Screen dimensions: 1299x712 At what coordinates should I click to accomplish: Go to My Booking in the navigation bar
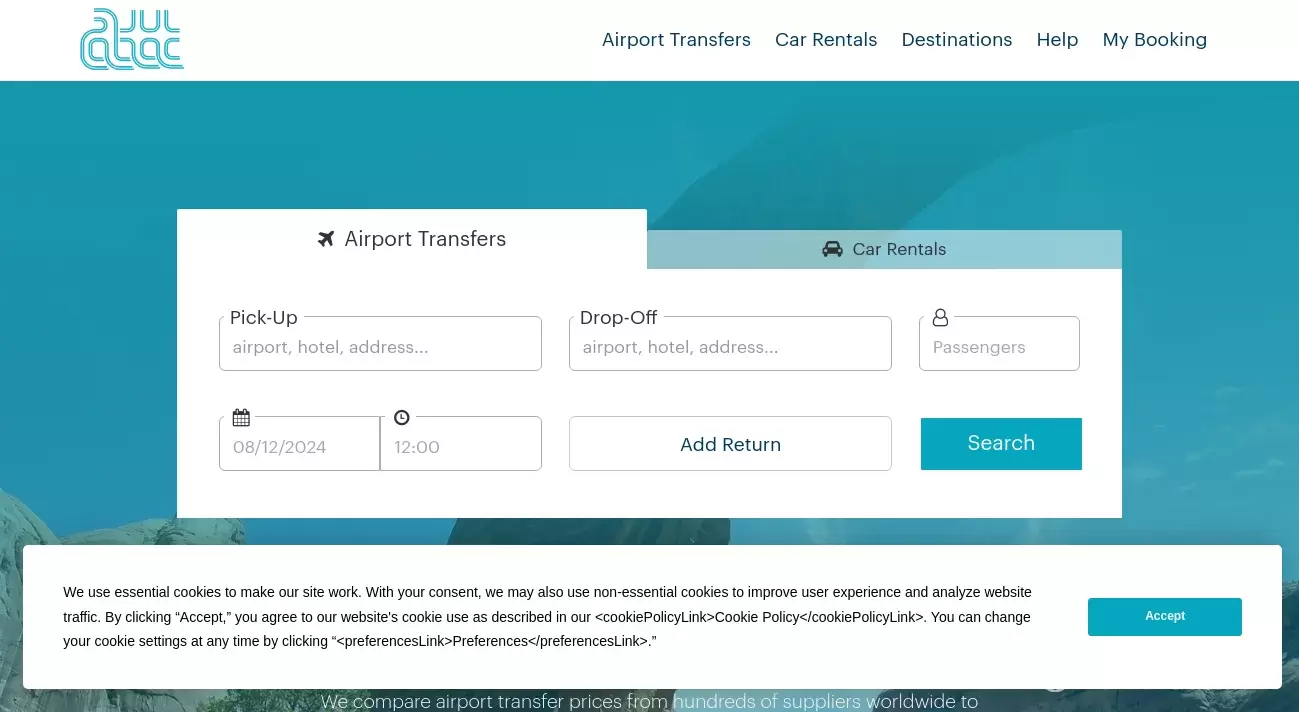point(1155,40)
